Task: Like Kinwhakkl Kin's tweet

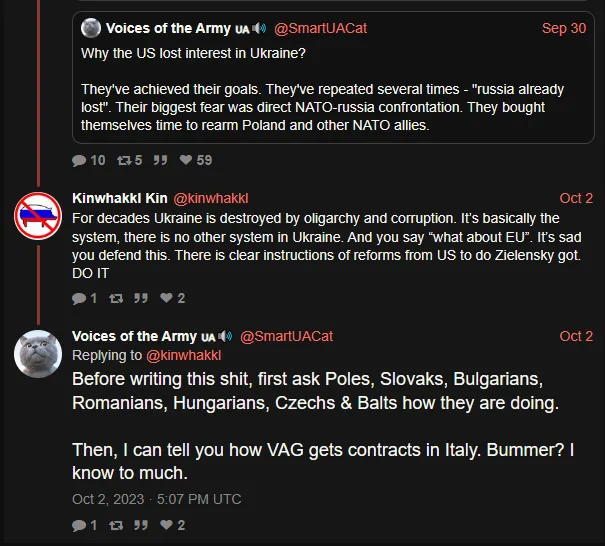Action: [x=167, y=298]
